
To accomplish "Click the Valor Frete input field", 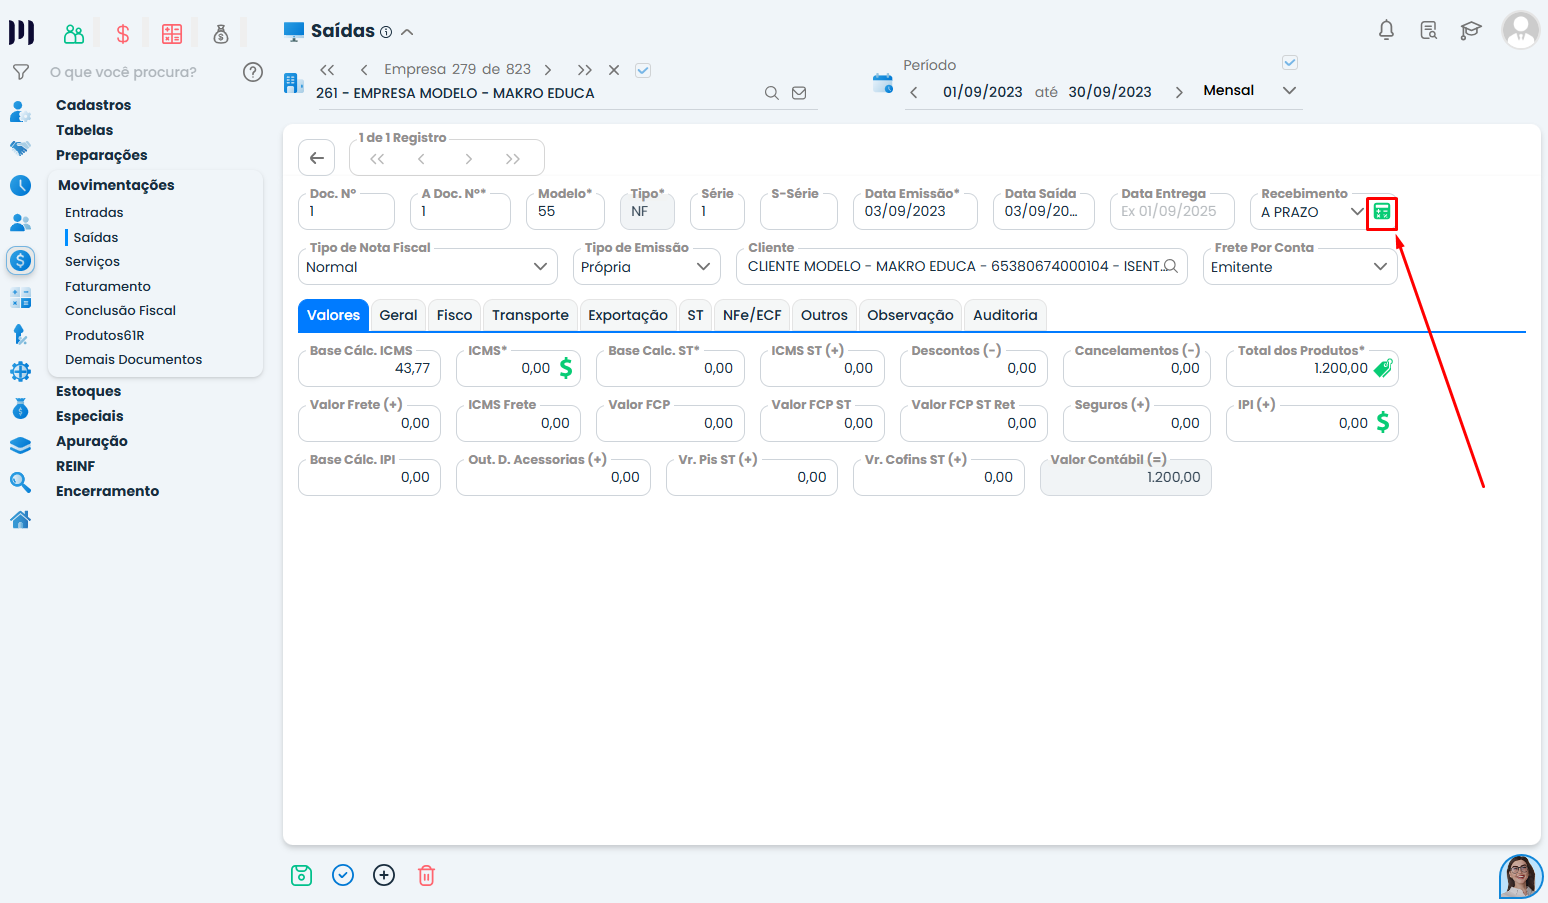I will 368,424.
